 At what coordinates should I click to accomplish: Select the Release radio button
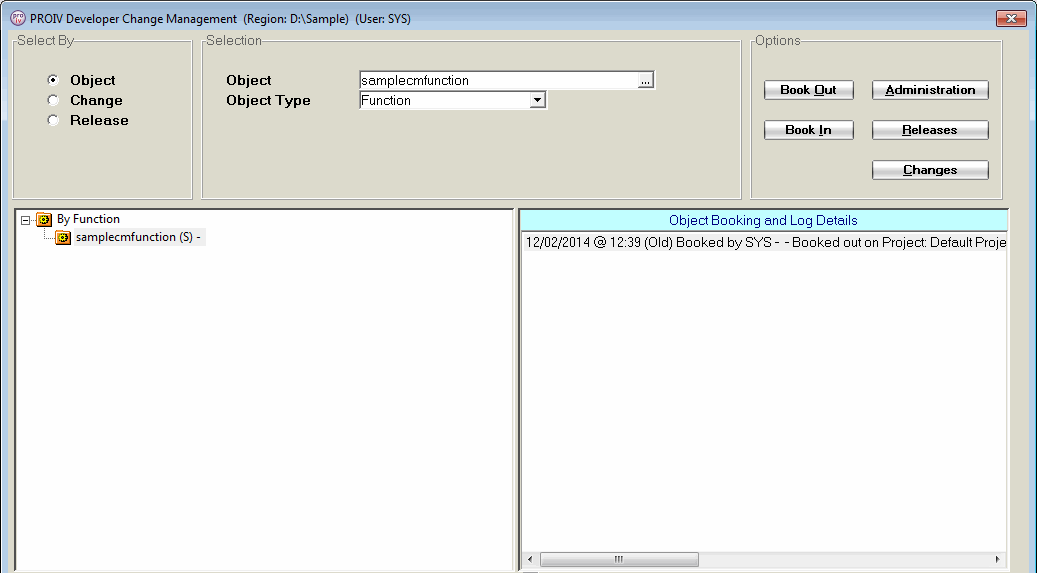(53, 120)
